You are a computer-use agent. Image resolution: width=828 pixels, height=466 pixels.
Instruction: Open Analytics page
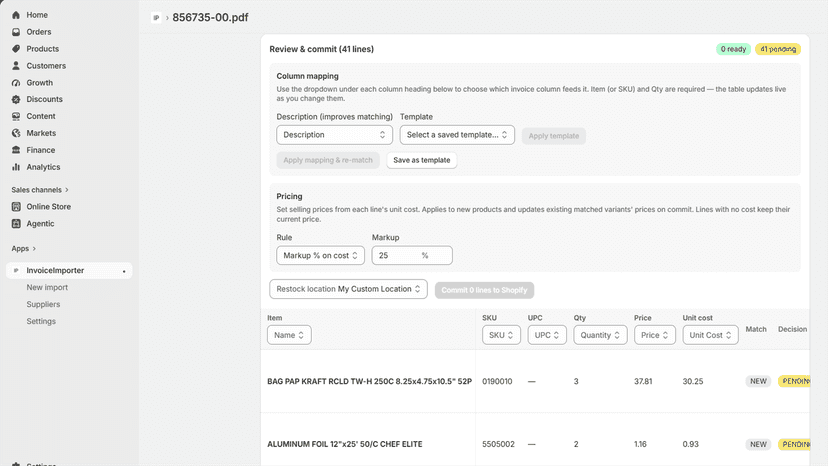coord(43,167)
